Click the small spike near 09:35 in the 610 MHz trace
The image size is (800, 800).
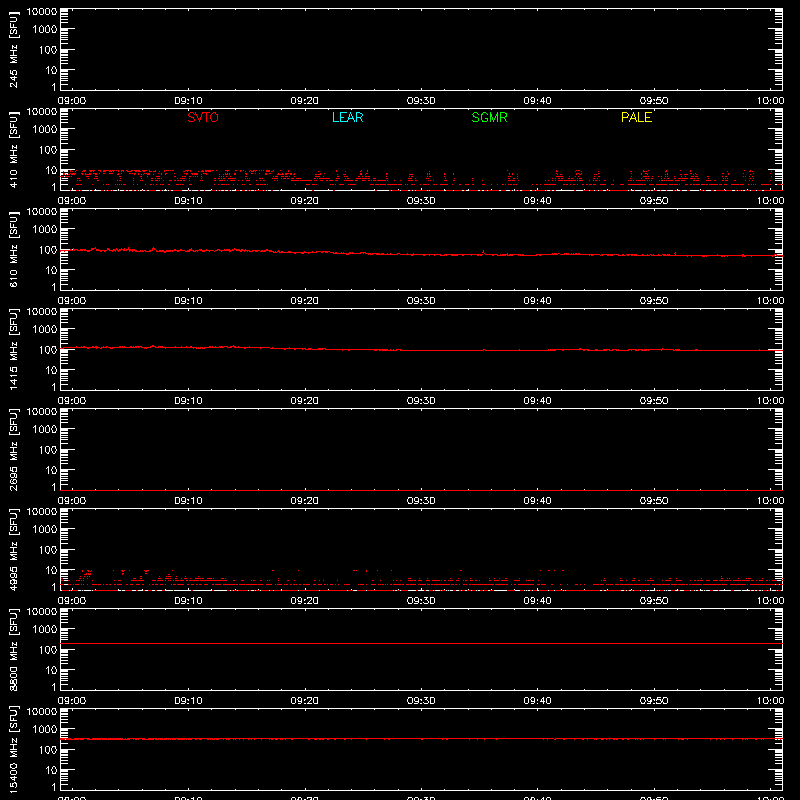tap(483, 252)
